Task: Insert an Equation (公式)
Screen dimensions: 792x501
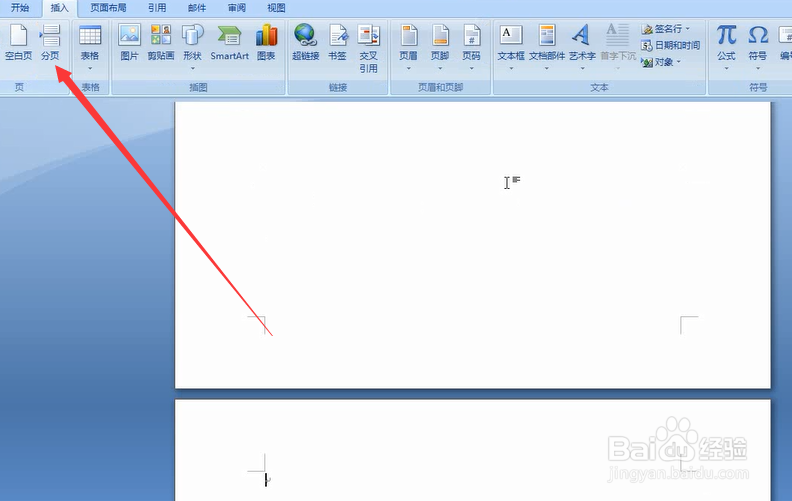Action: tap(726, 47)
